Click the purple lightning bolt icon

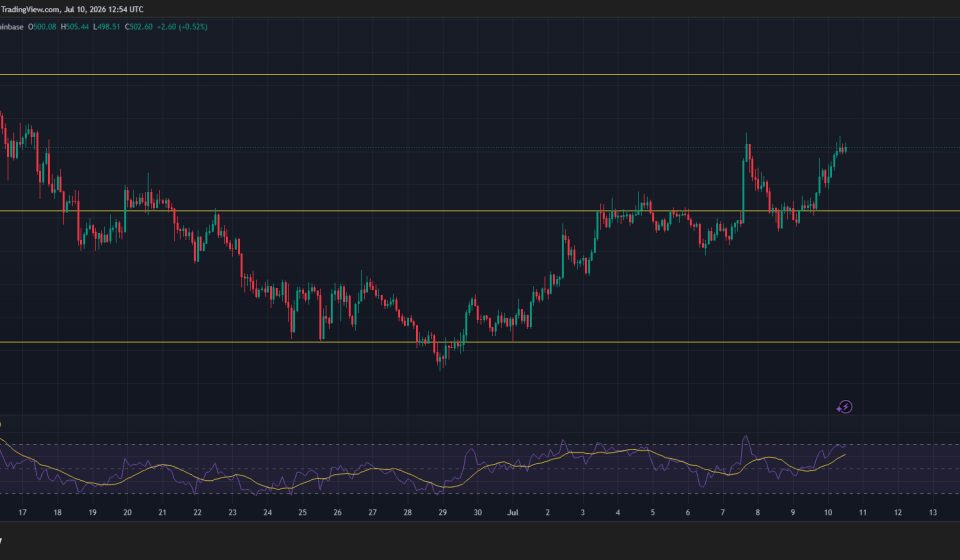coord(844,407)
